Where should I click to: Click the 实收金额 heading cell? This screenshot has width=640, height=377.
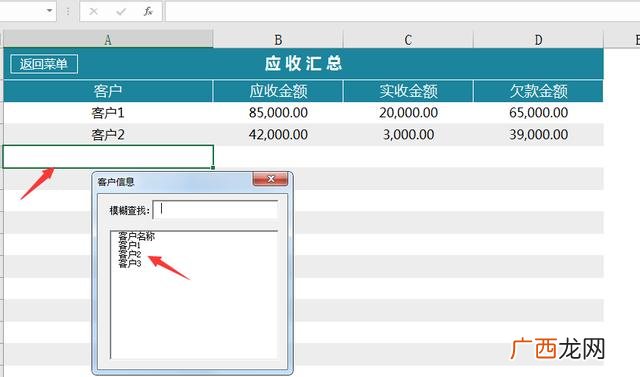click(x=408, y=91)
